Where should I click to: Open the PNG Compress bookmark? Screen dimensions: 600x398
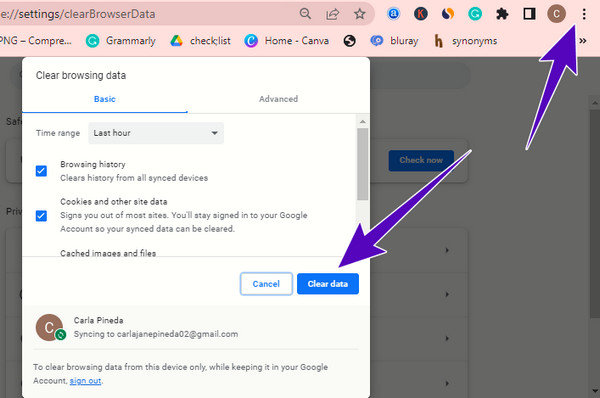[36, 41]
